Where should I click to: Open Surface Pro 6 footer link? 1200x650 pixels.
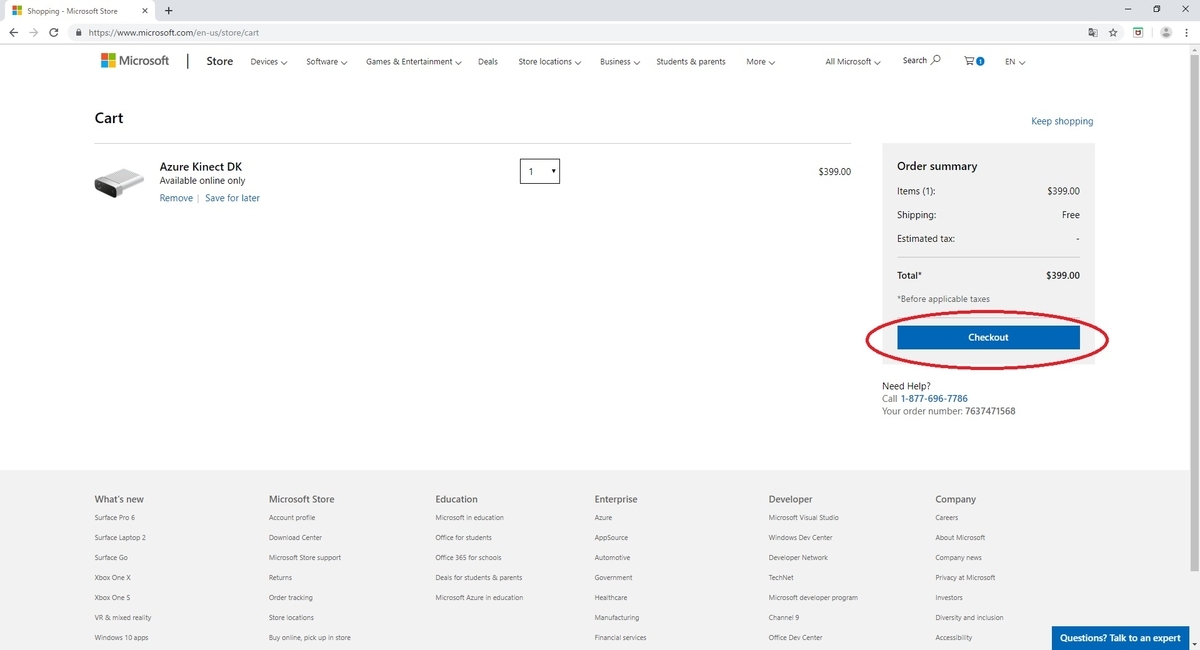pyautogui.click(x=115, y=518)
